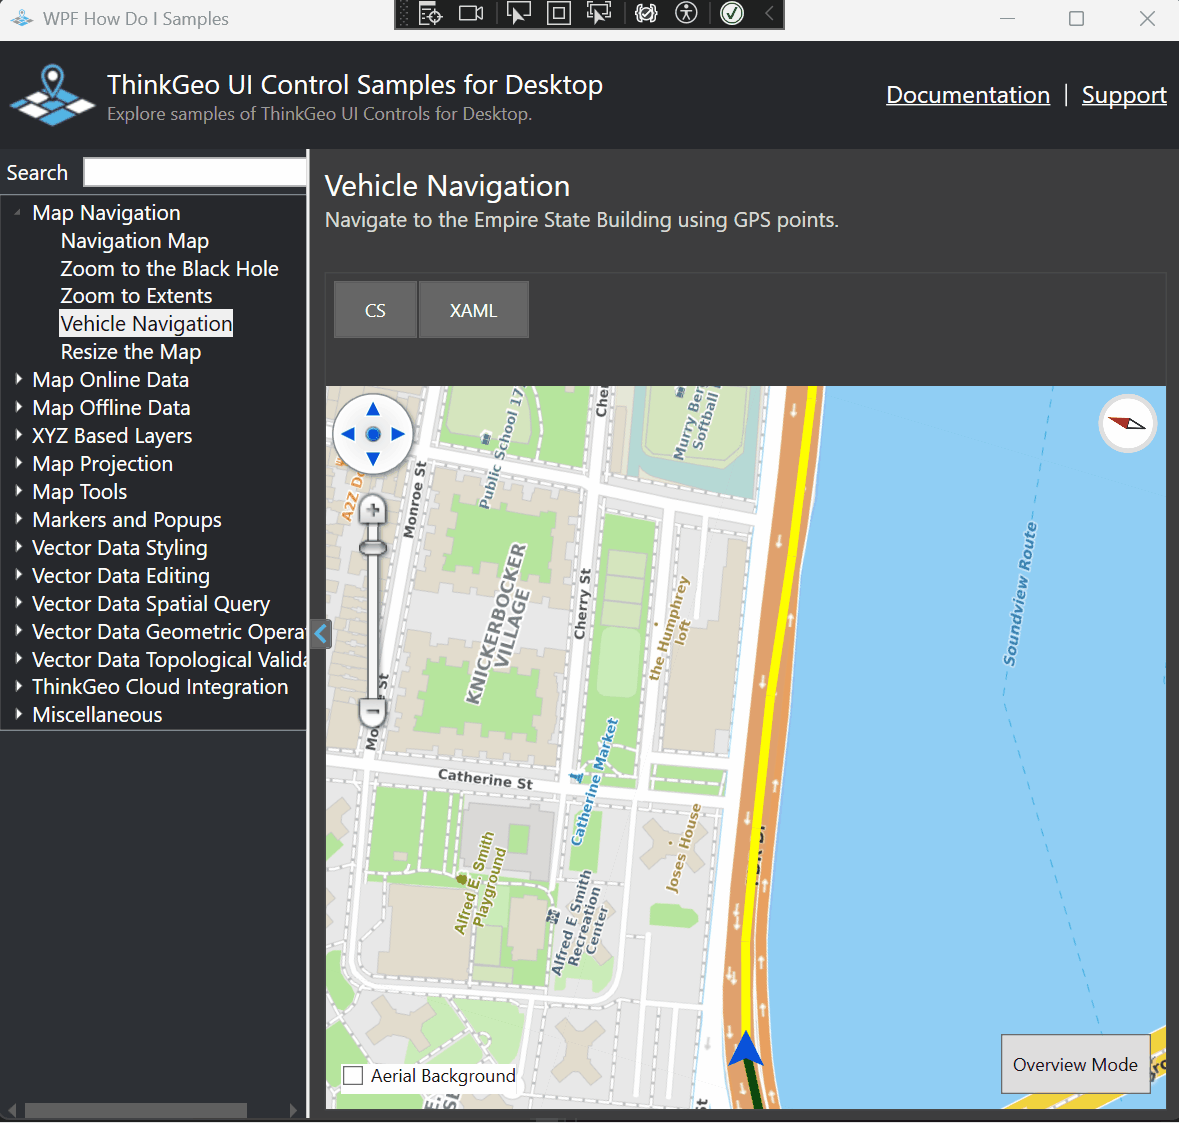Open the Documentation link
The image size is (1179, 1123).
point(968,95)
